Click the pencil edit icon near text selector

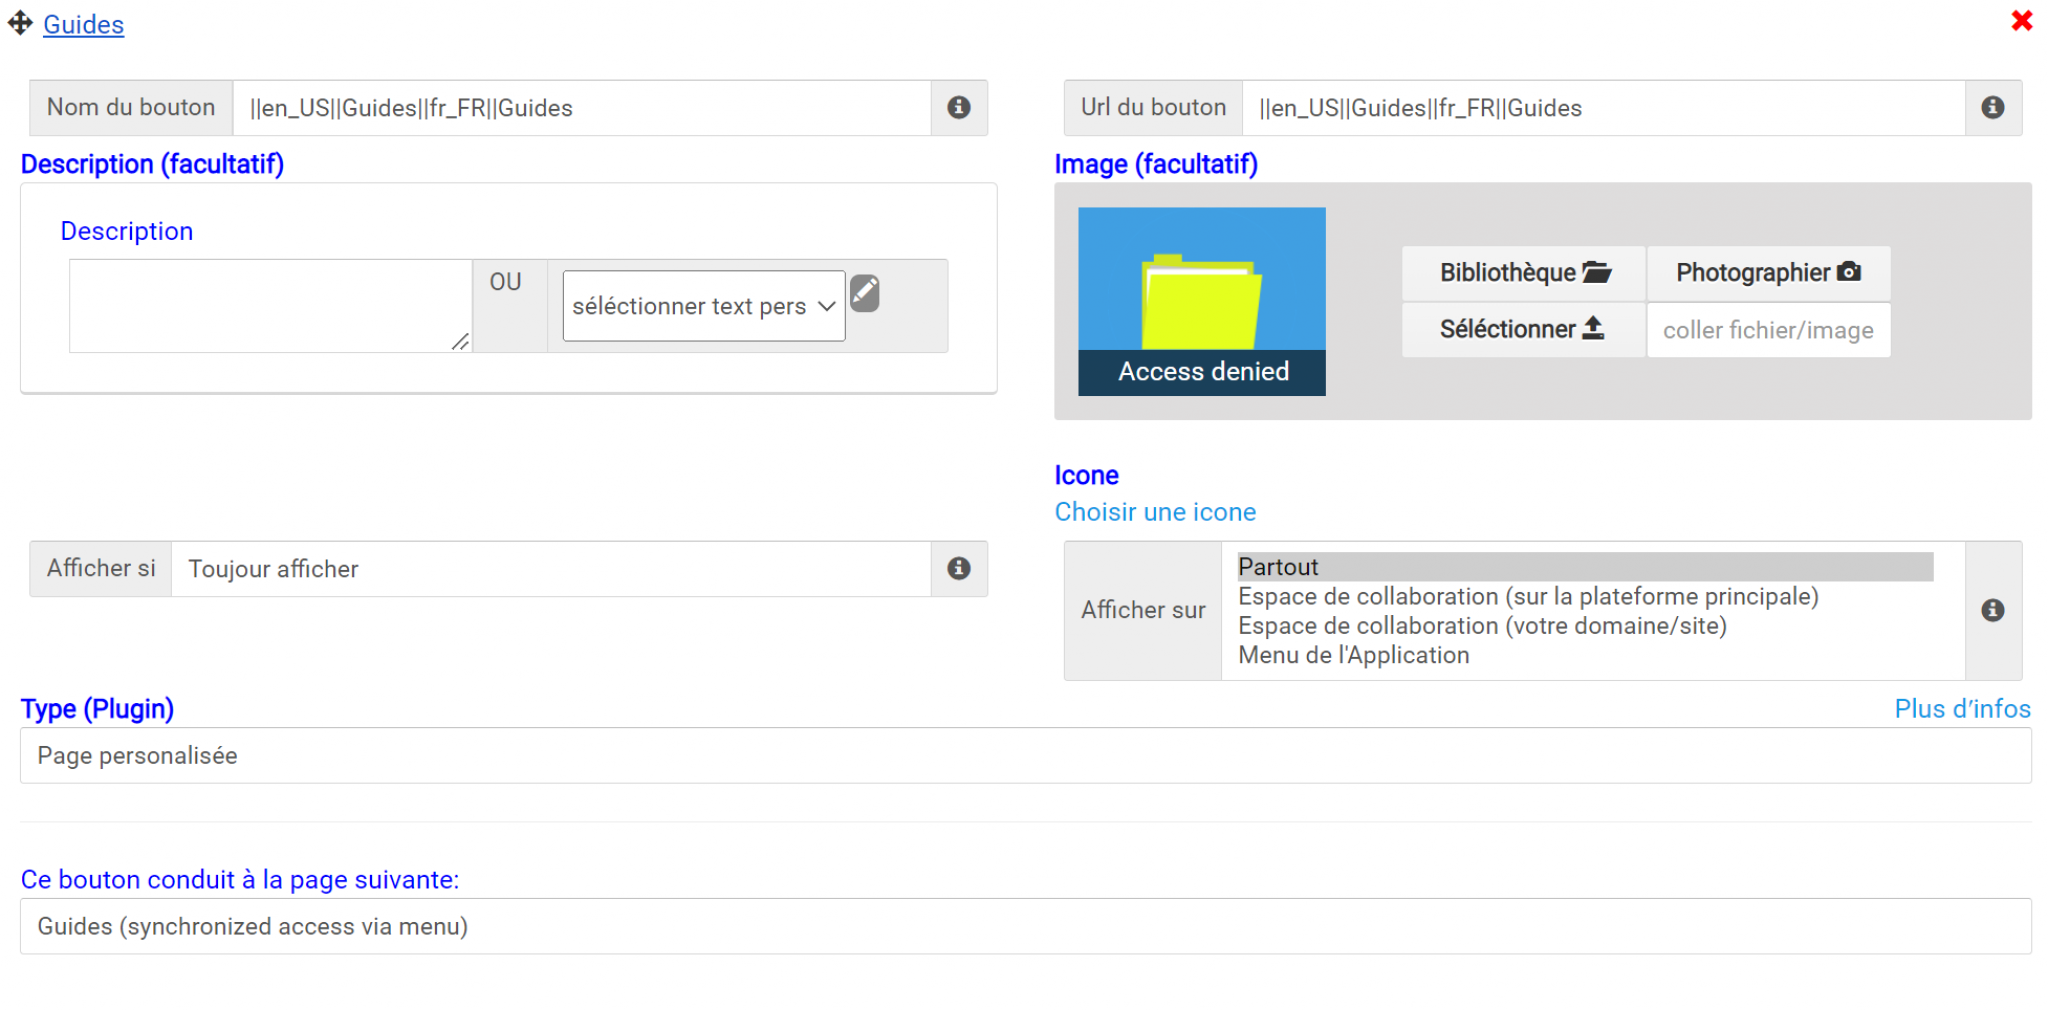pyautogui.click(x=865, y=293)
